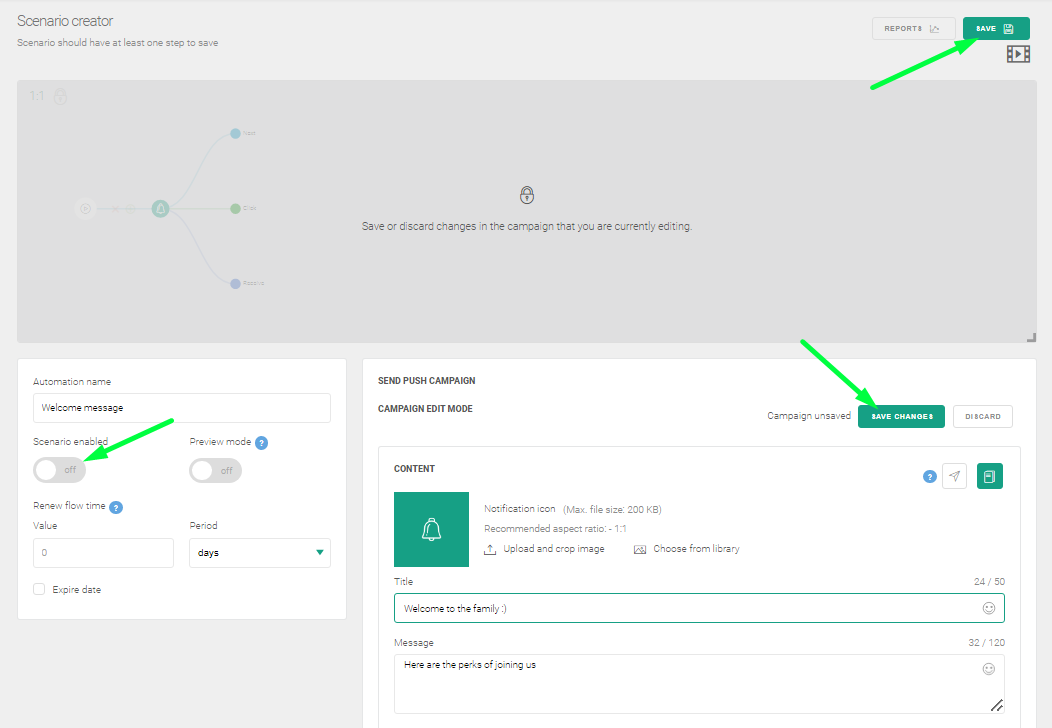Turn on the Scenario enabled toggle
Viewport: 1052px width, 728px height.
pyautogui.click(x=59, y=470)
